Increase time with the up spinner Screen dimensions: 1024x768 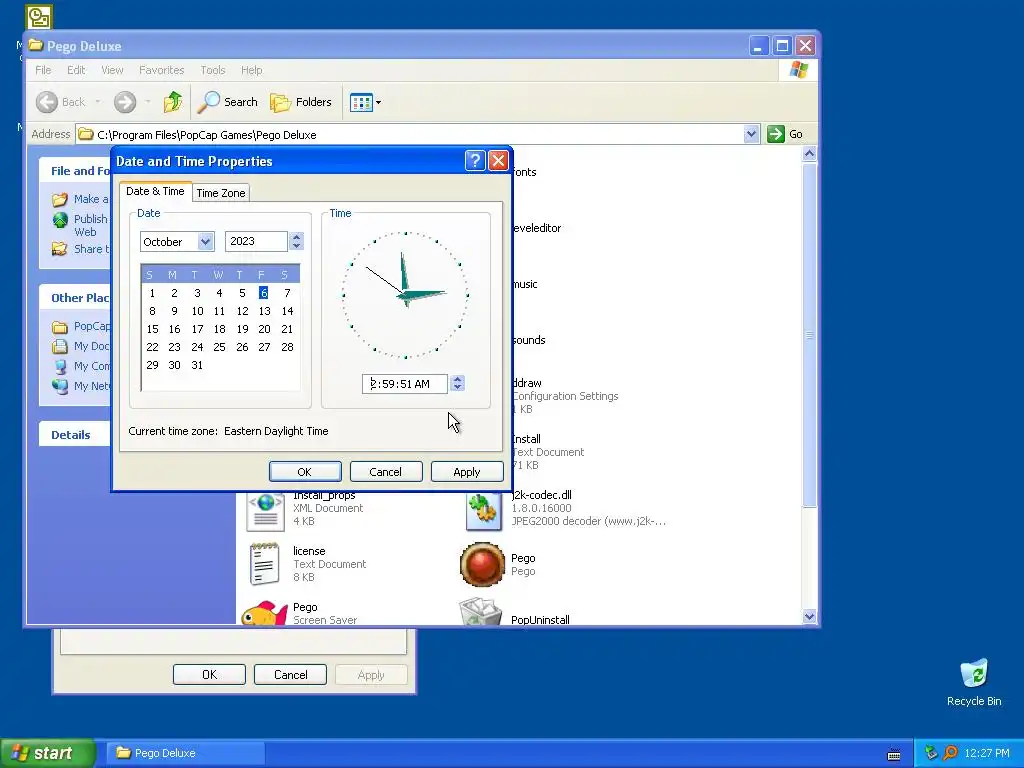pyautogui.click(x=457, y=379)
